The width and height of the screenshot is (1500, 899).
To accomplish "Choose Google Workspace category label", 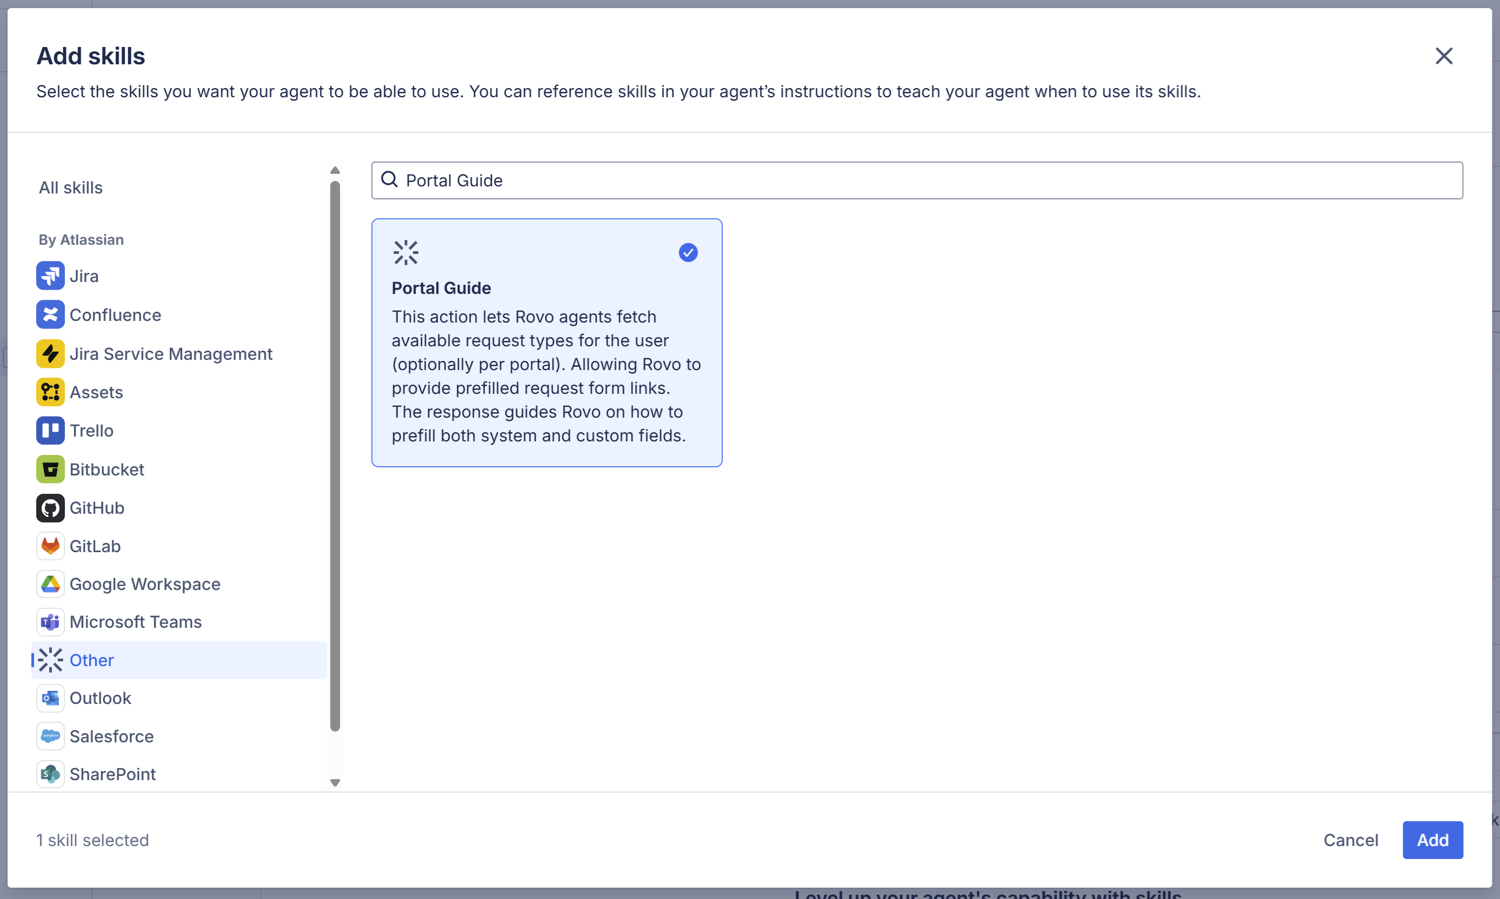I will (145, 584).
